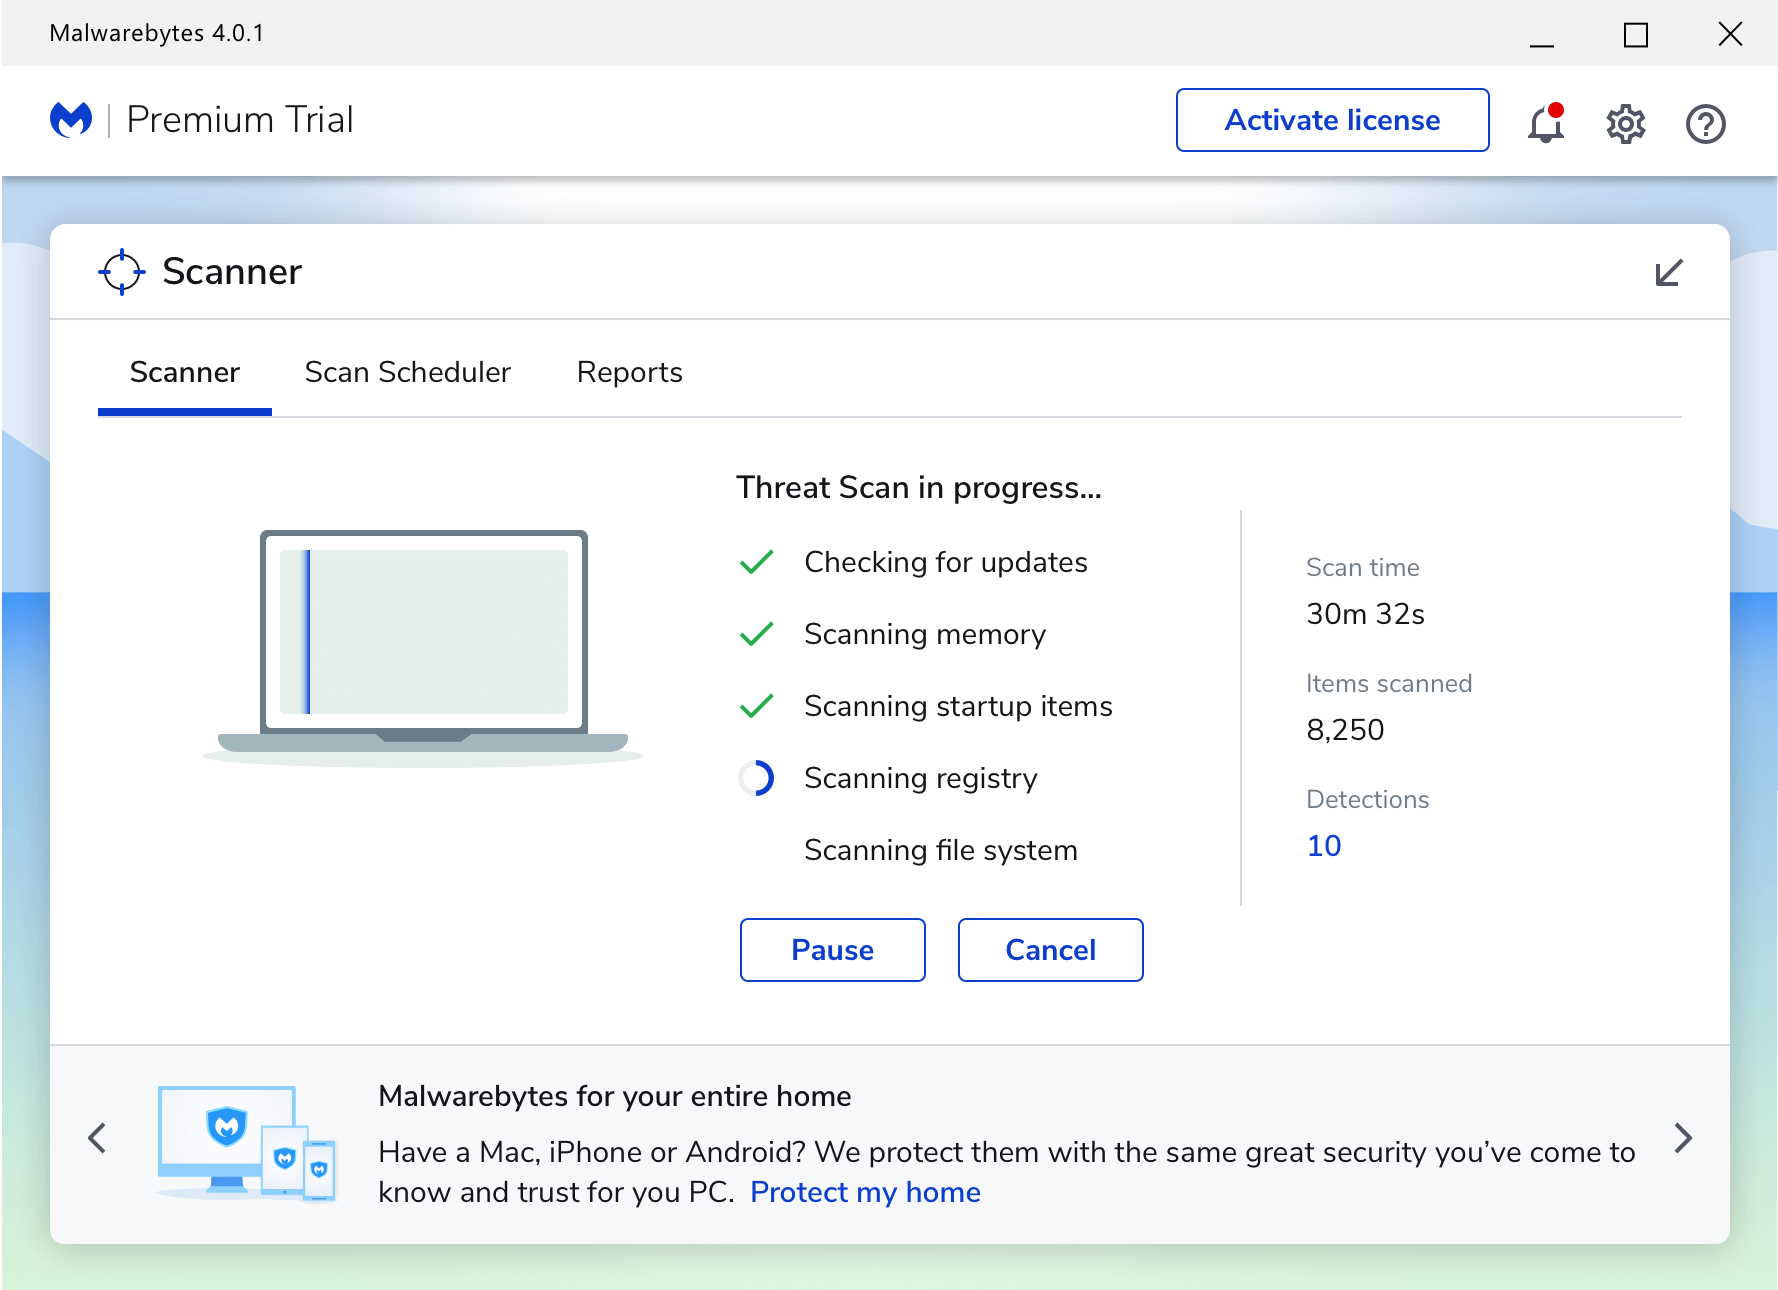This screenshot has width=1778, height=1290.
Task: Open the notifications bell
Action: 1546,123
